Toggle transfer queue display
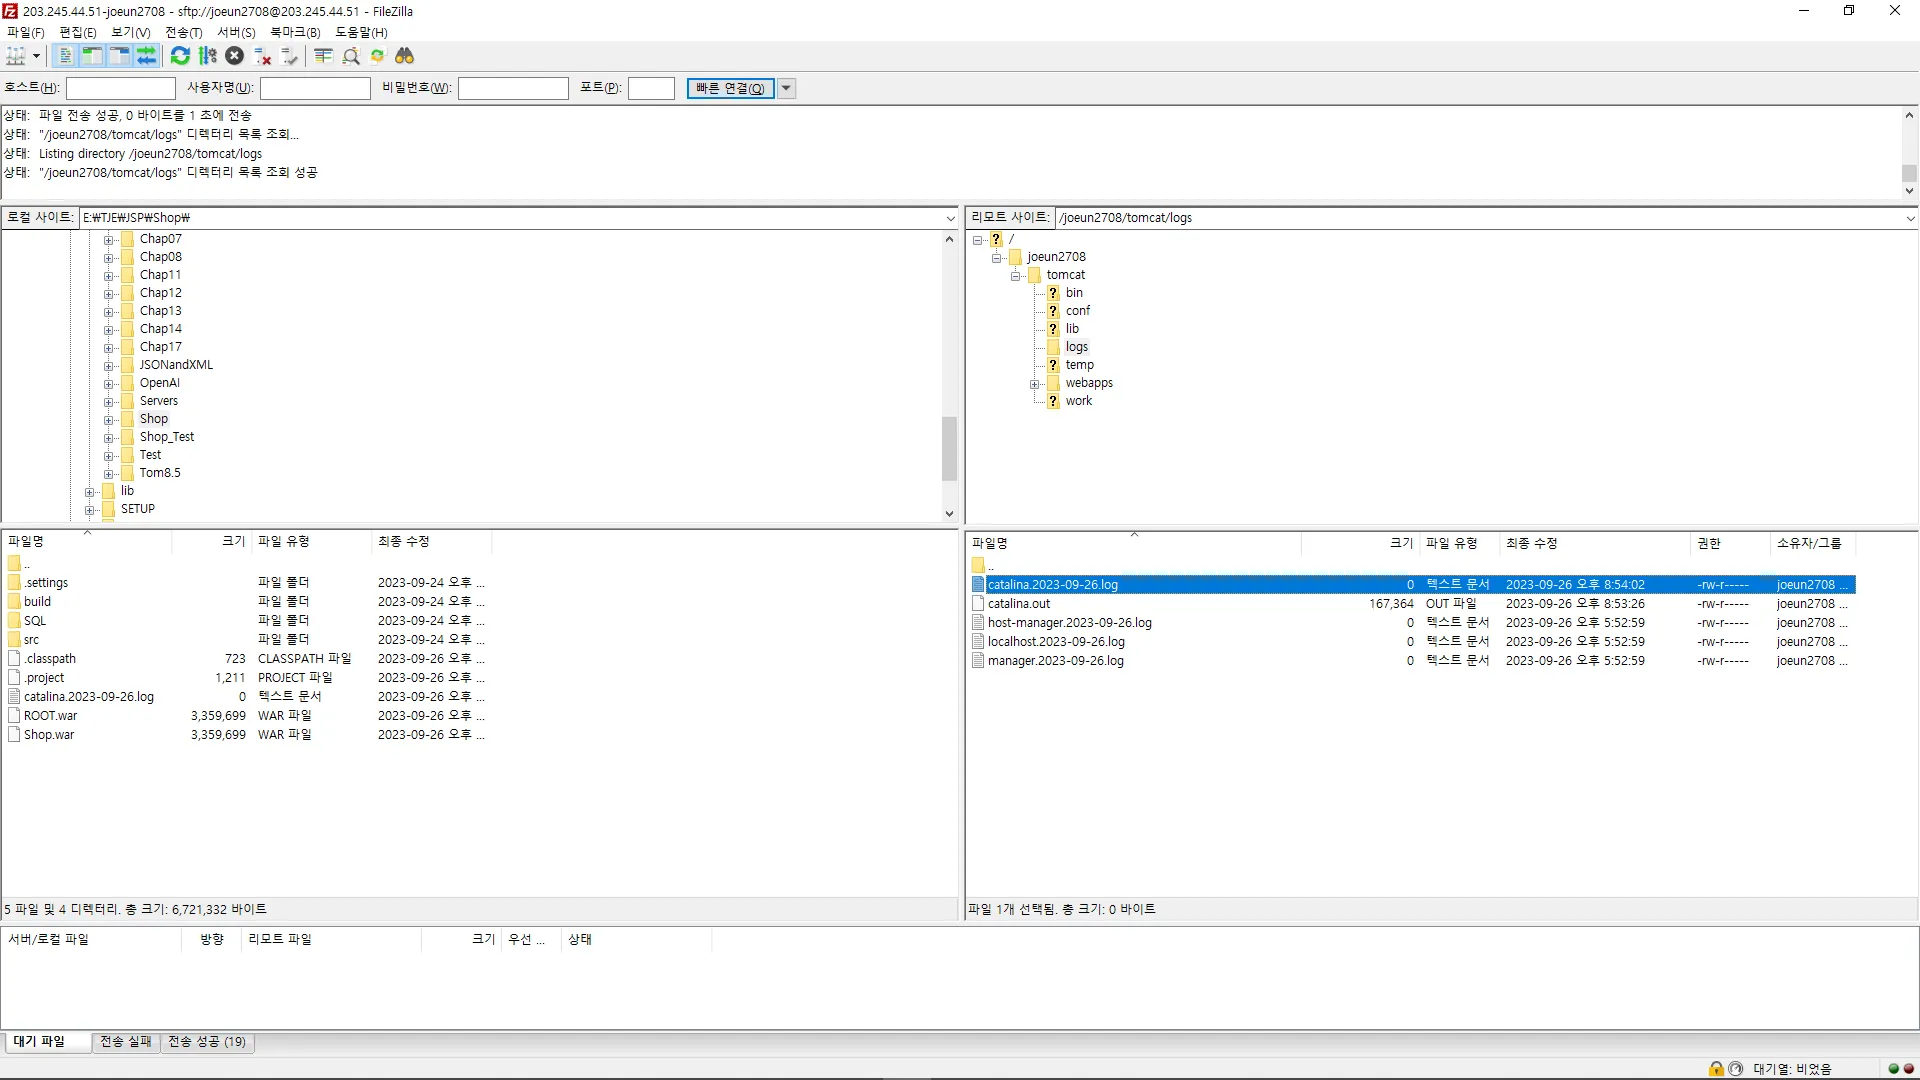 tap(146, 56)
